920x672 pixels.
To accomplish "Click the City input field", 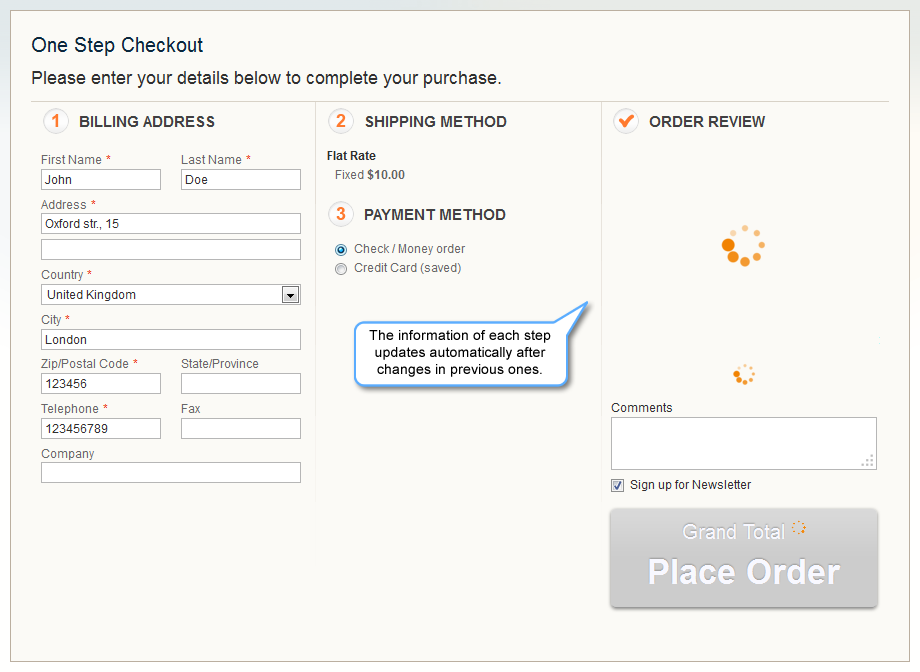I will (171, 340).
